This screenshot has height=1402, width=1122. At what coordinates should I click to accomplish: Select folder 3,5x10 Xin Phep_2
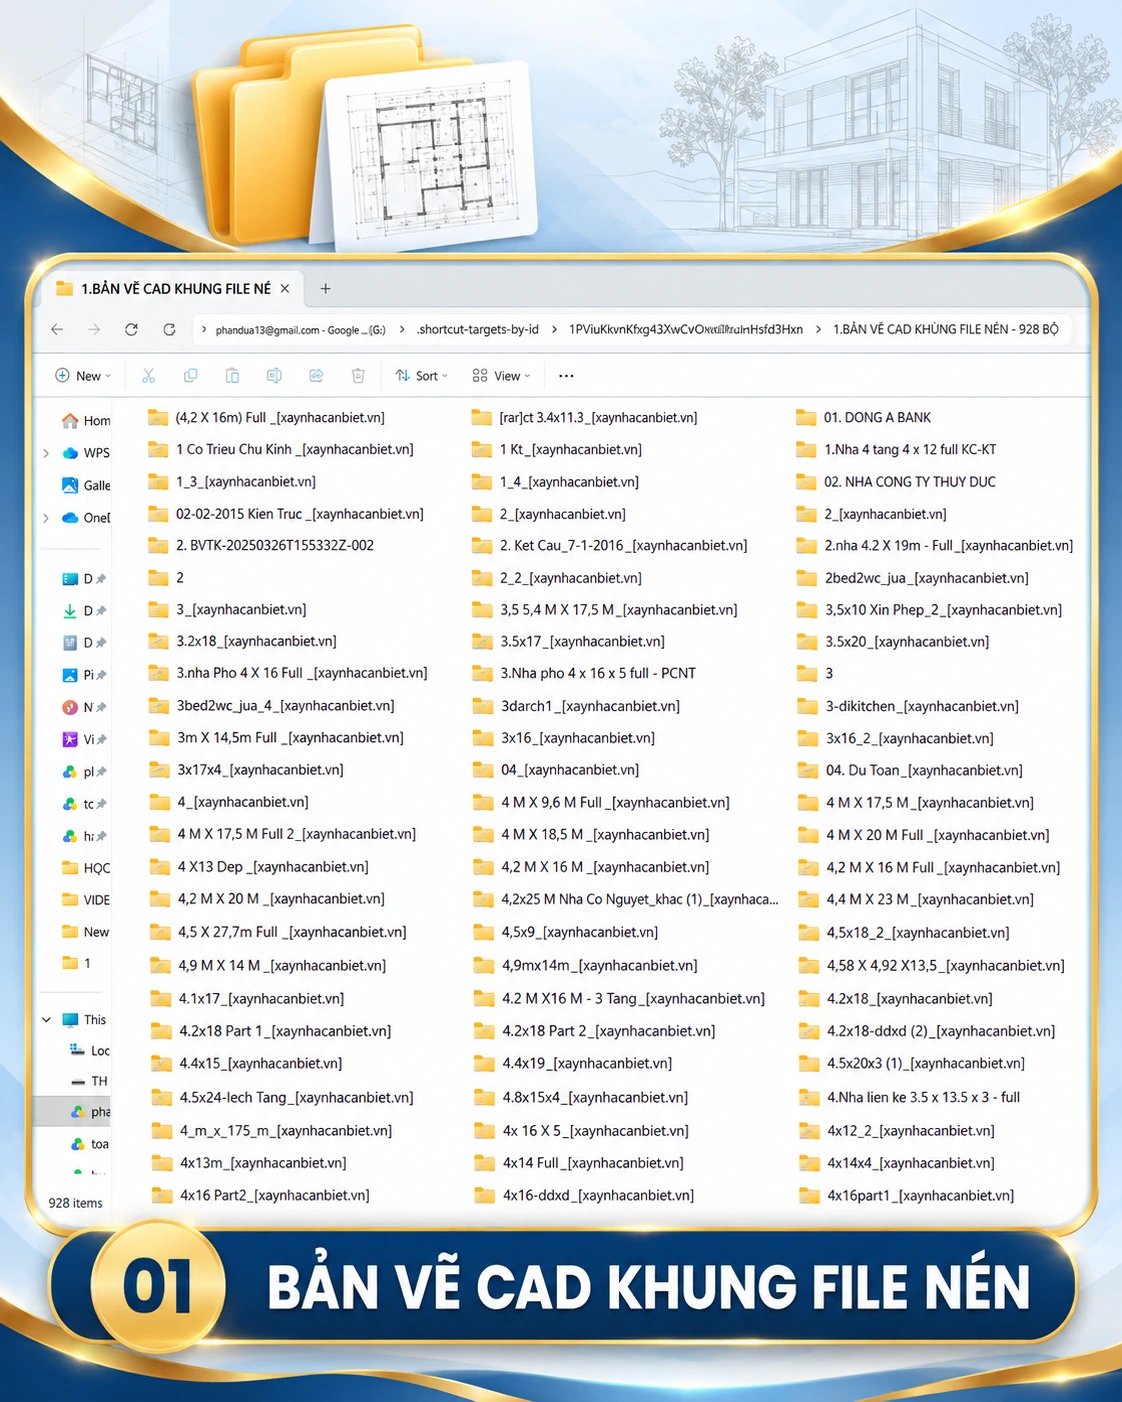[x=929, y=610]
